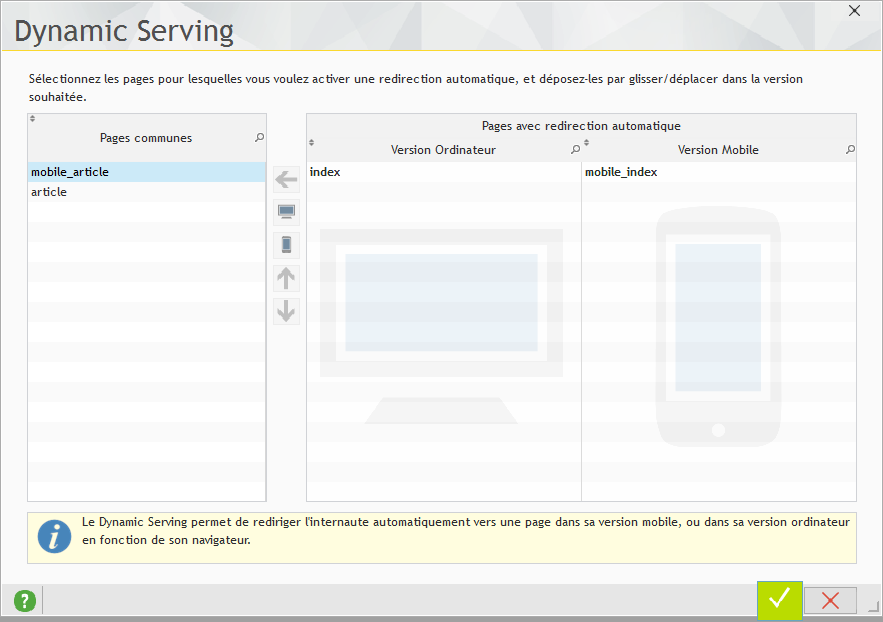Viewport: 883px width, 622px height.
Task: Click the move down arrow button
Action: tap(286, 311)
